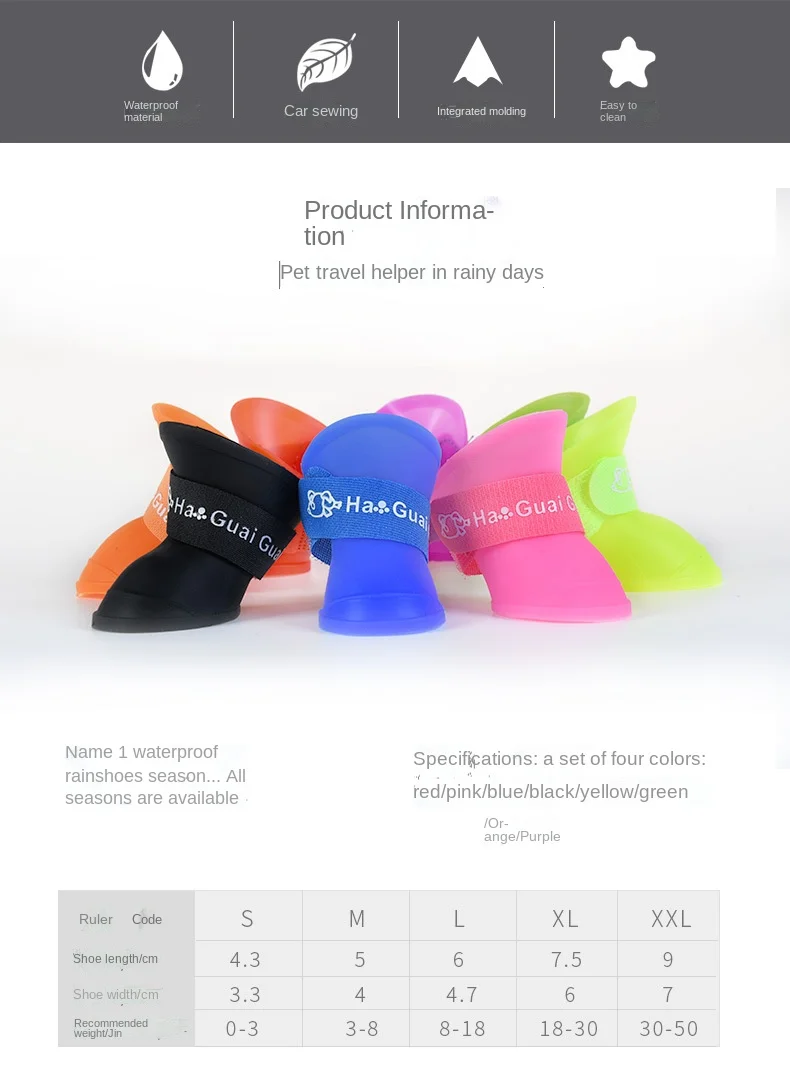
Task: Click the dog logo on blue strap
Action: (x=323, y=504)
